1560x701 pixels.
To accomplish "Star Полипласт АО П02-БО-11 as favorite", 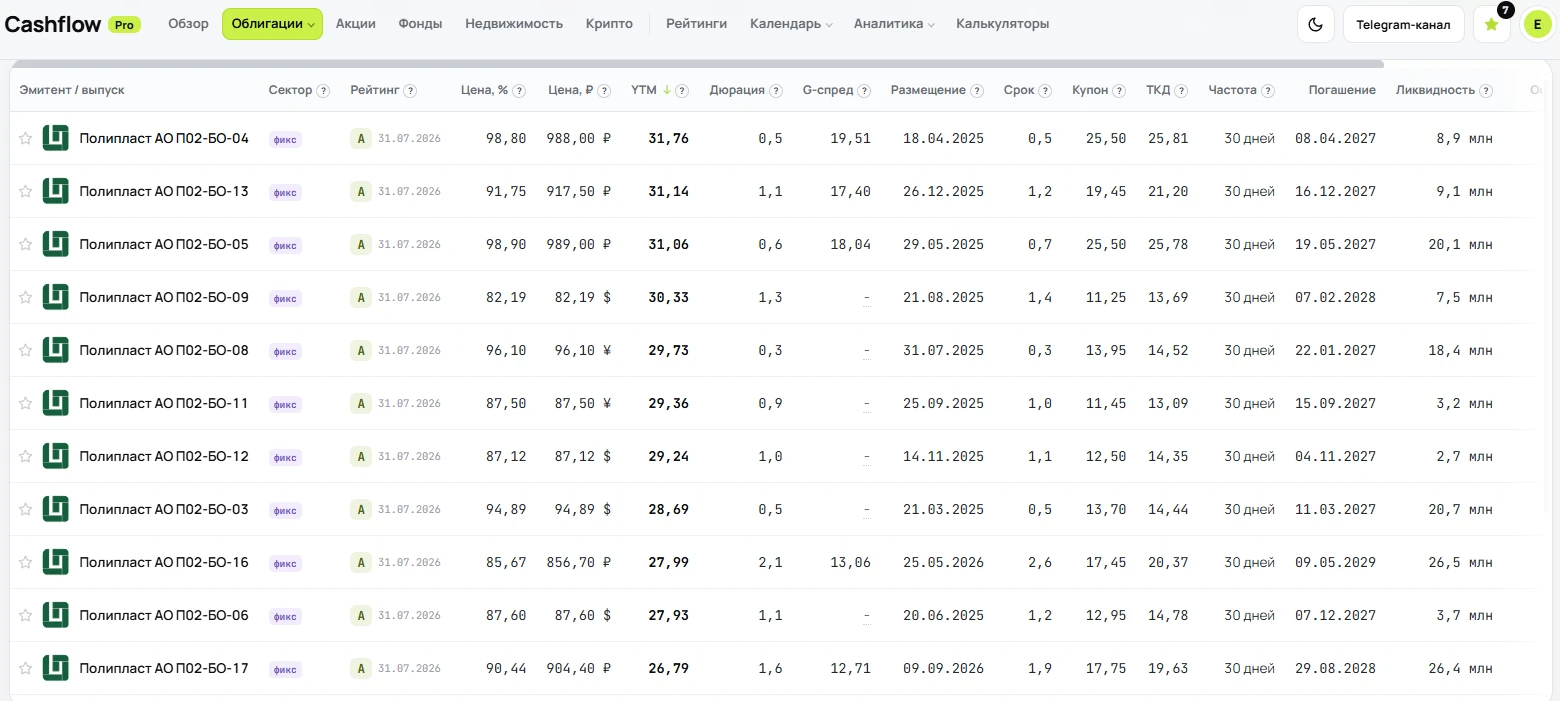I will tap(26, 404).
